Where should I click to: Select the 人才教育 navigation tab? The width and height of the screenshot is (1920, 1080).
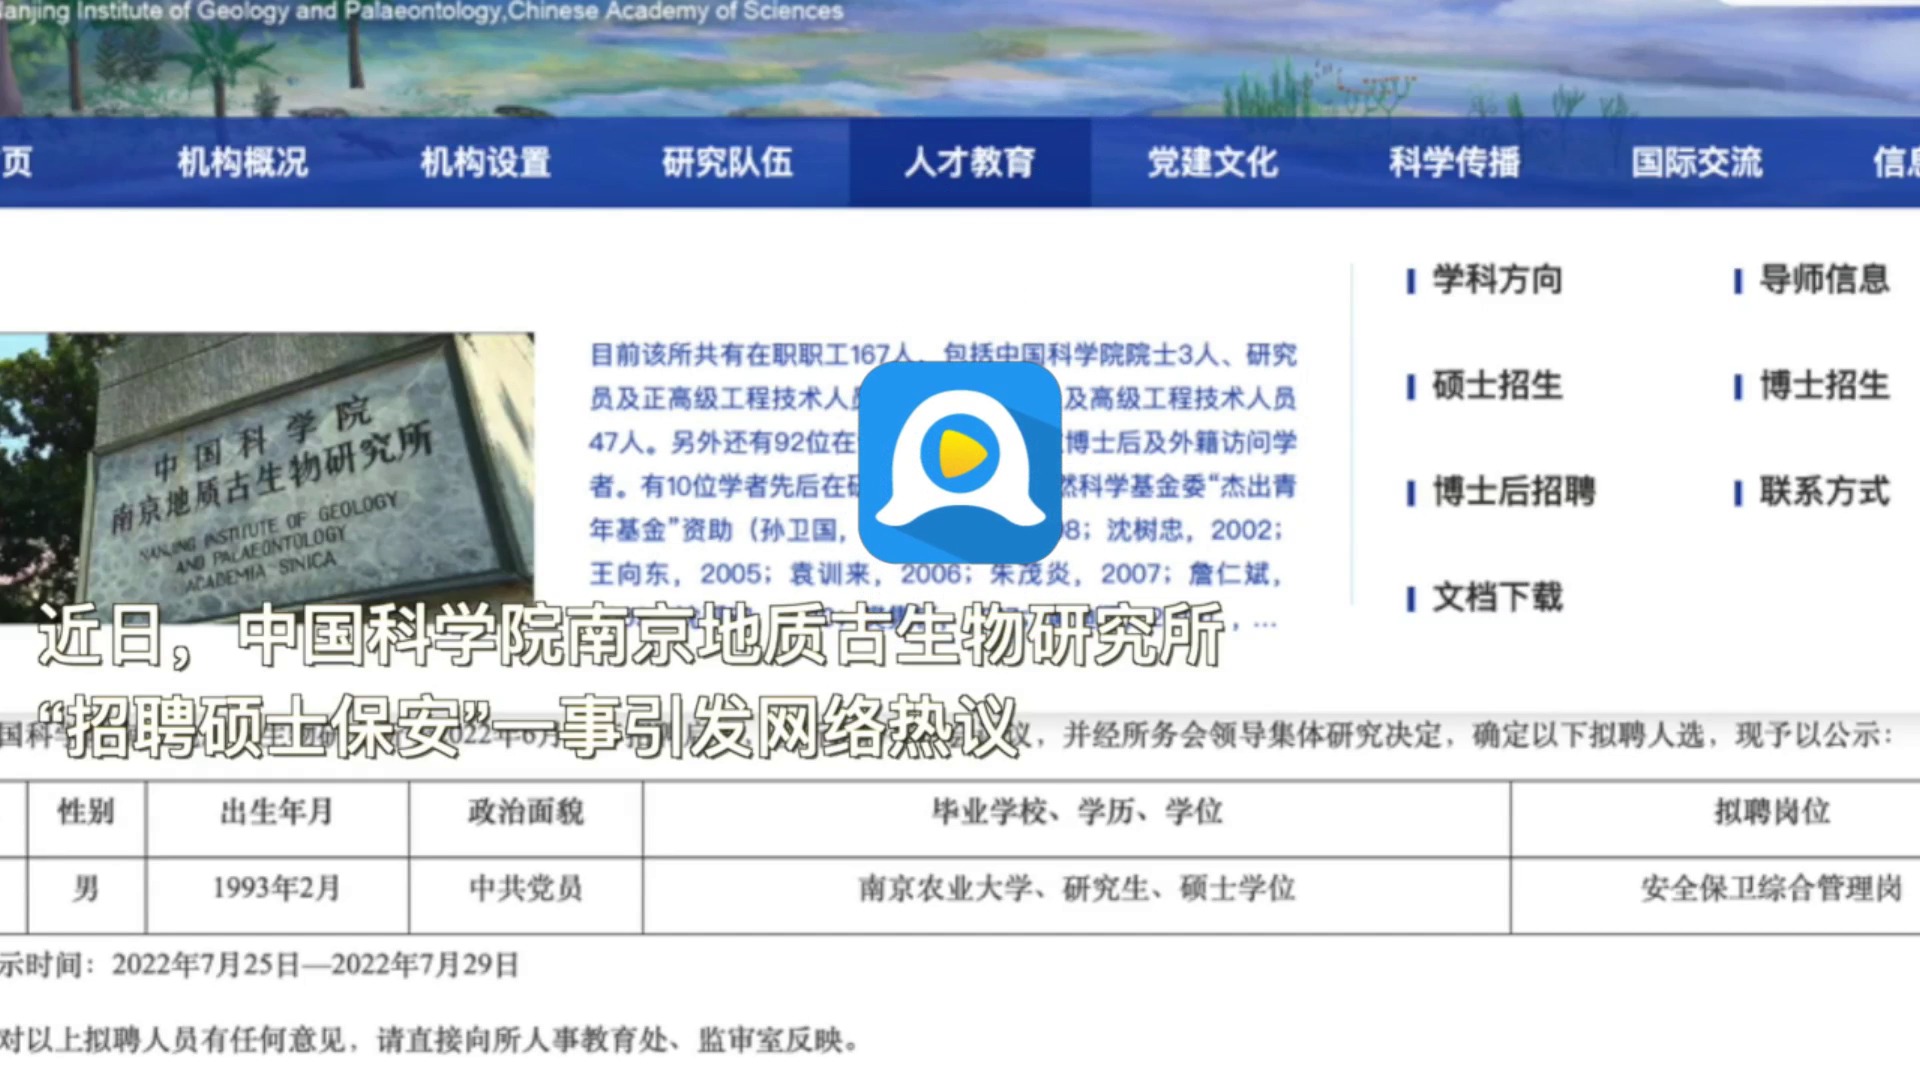[x=968, y=163]
